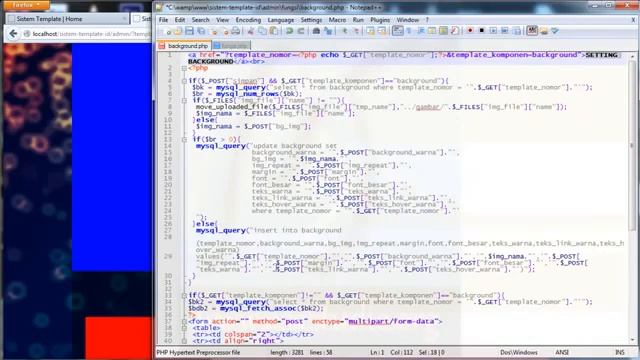Screen dimensions: 640x360
Task: Click the Print toolbar icon
Action: [236, 31]
